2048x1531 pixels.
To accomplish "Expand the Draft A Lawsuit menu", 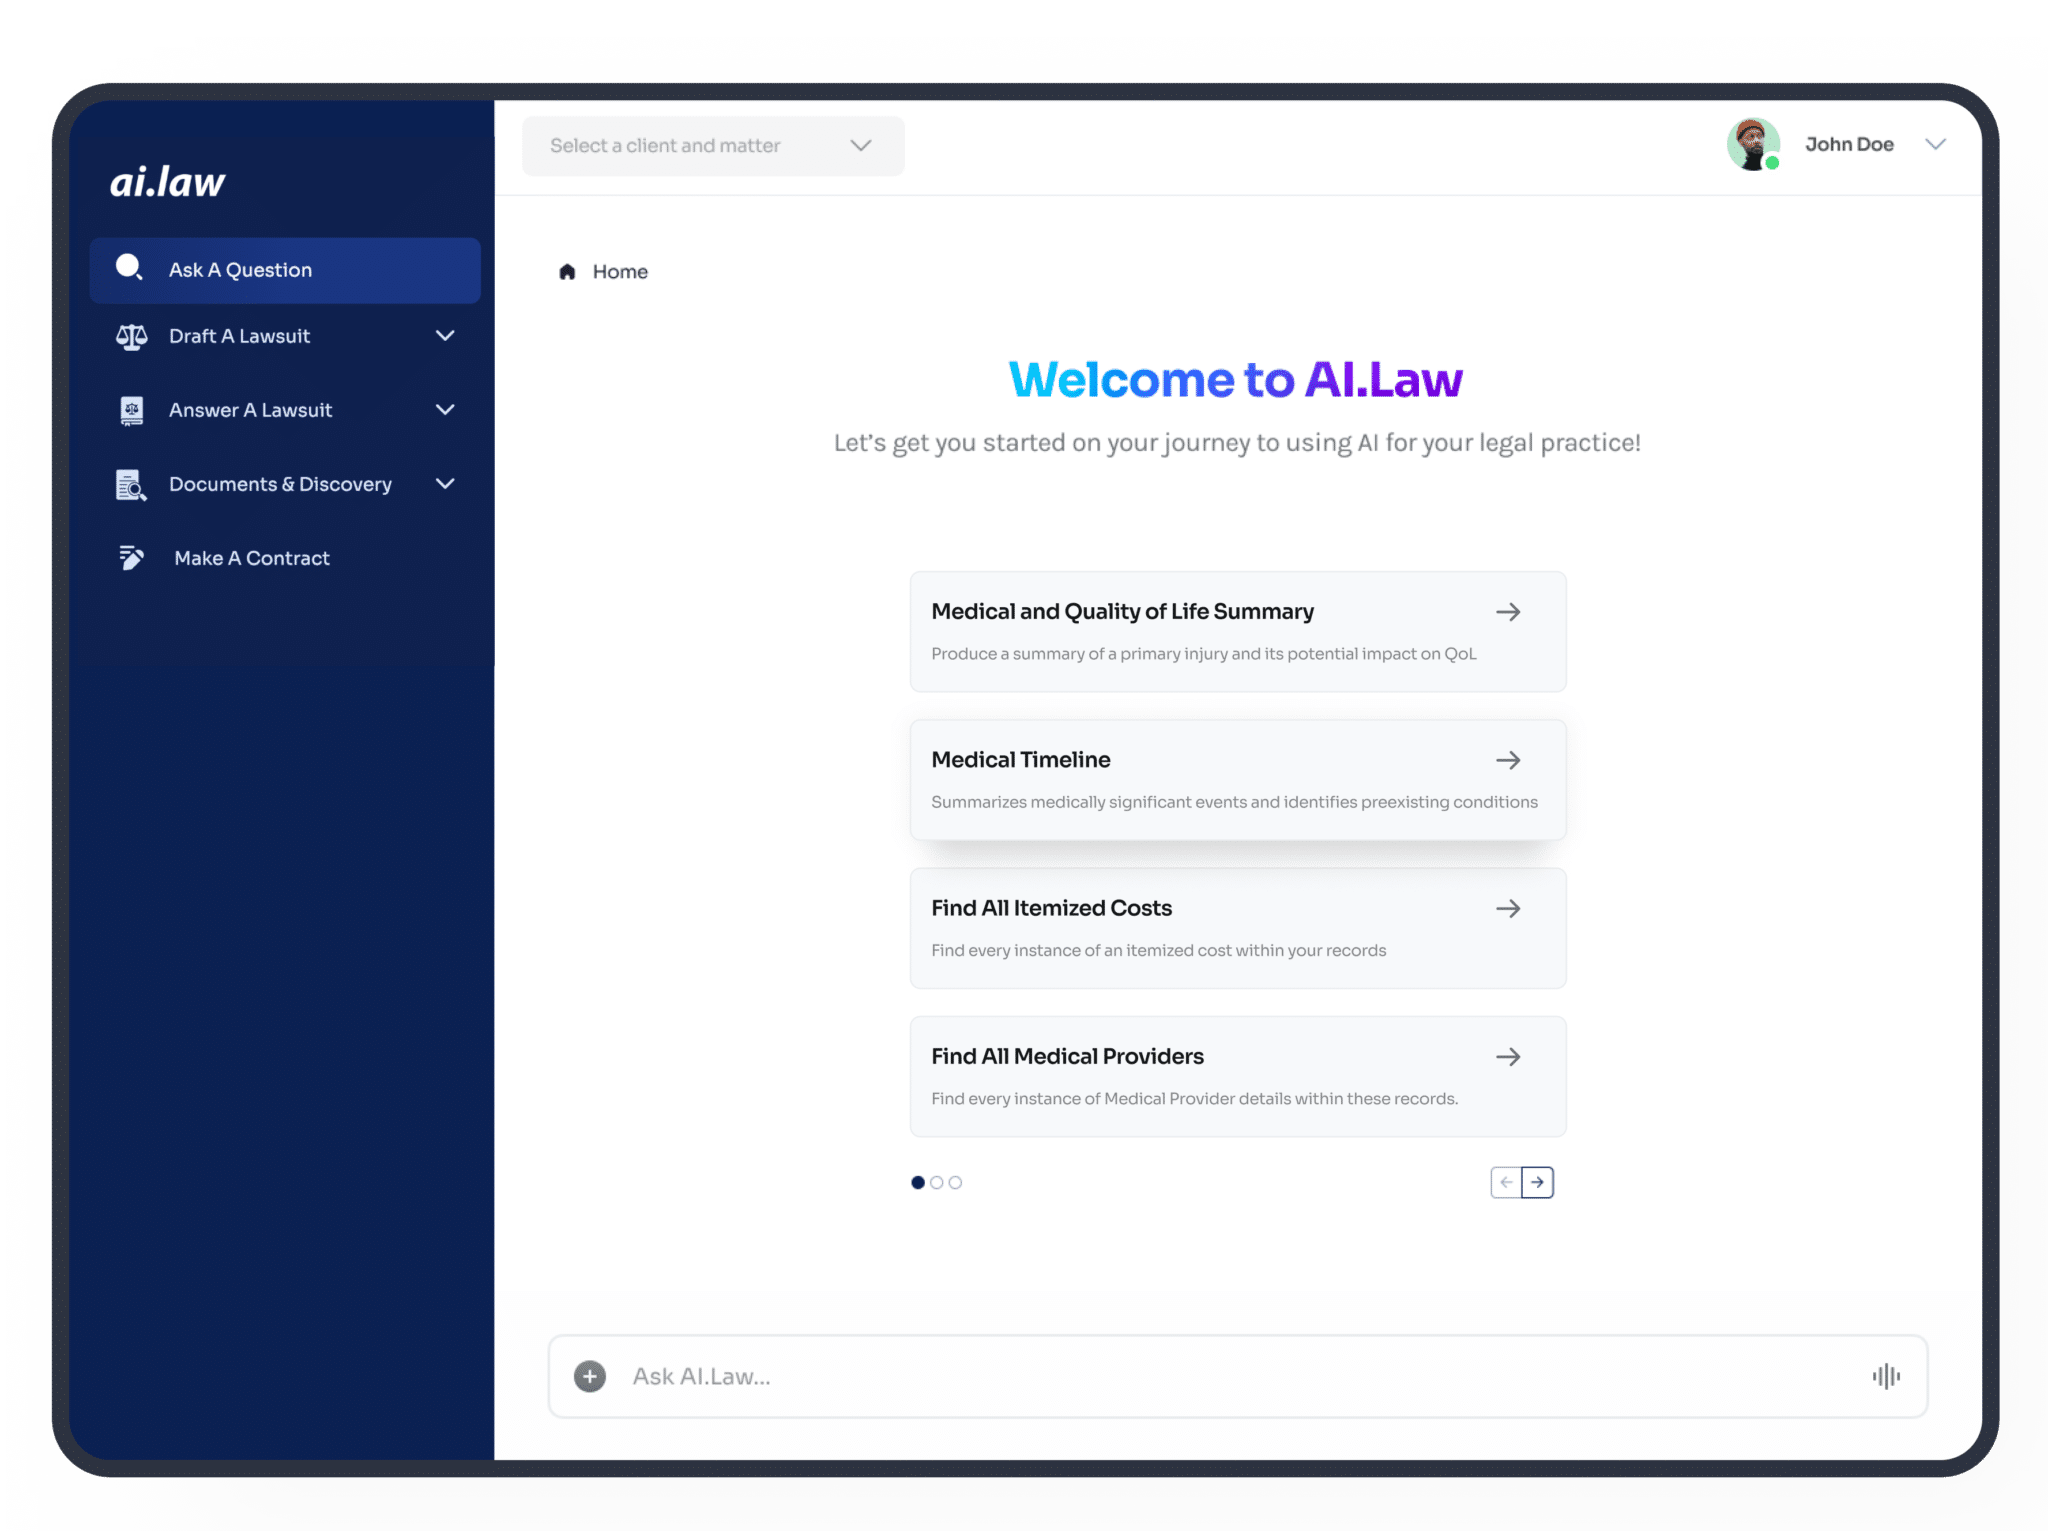I will click(445, 336).
